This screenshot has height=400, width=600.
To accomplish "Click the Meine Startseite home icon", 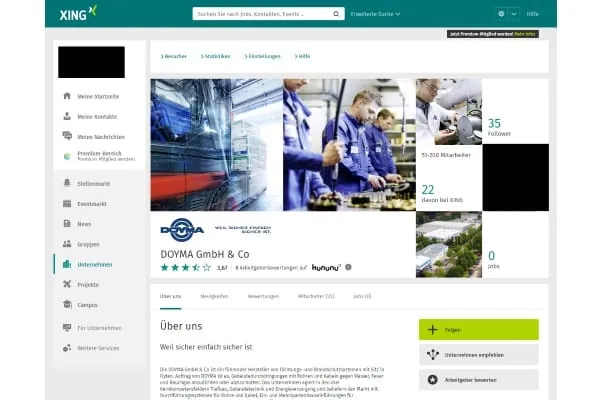I will point(66,96).
